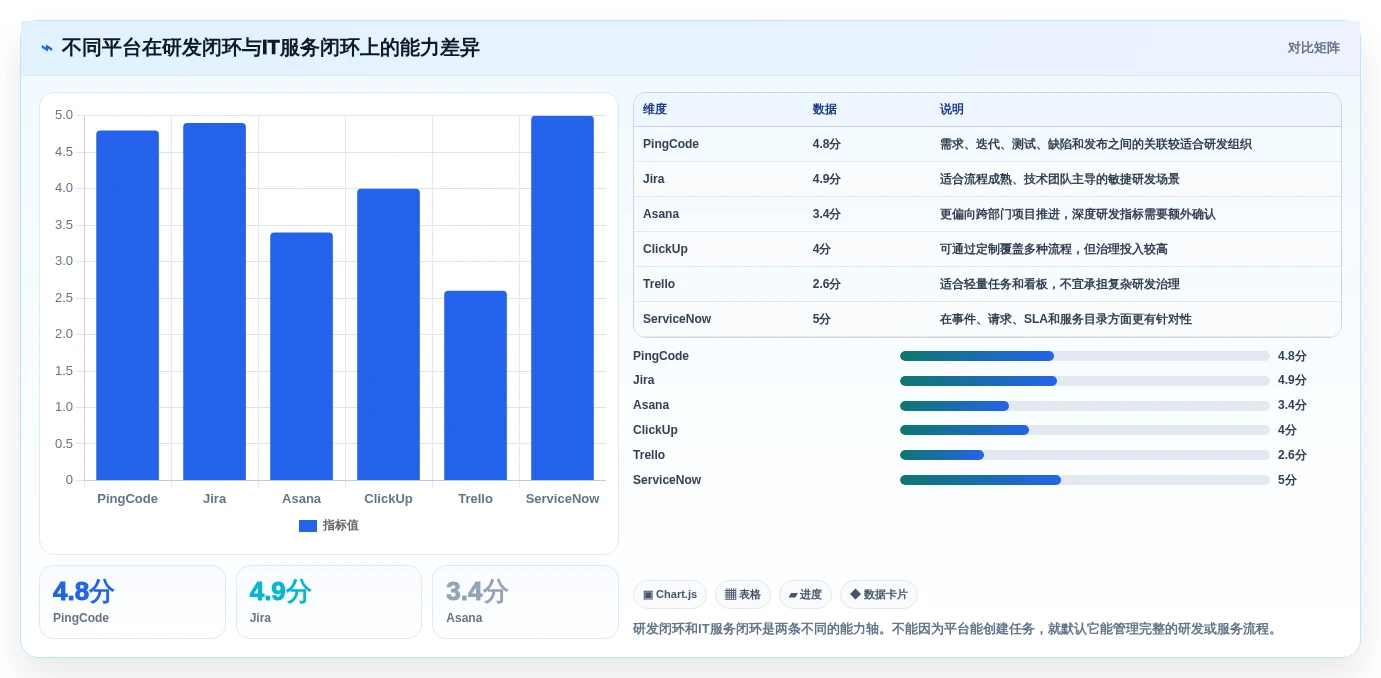Viewport: 1381px width, 678px height.
Task: Click the footer note starting 研发闭环和IT服务闭环
Action: coord(956,629)
